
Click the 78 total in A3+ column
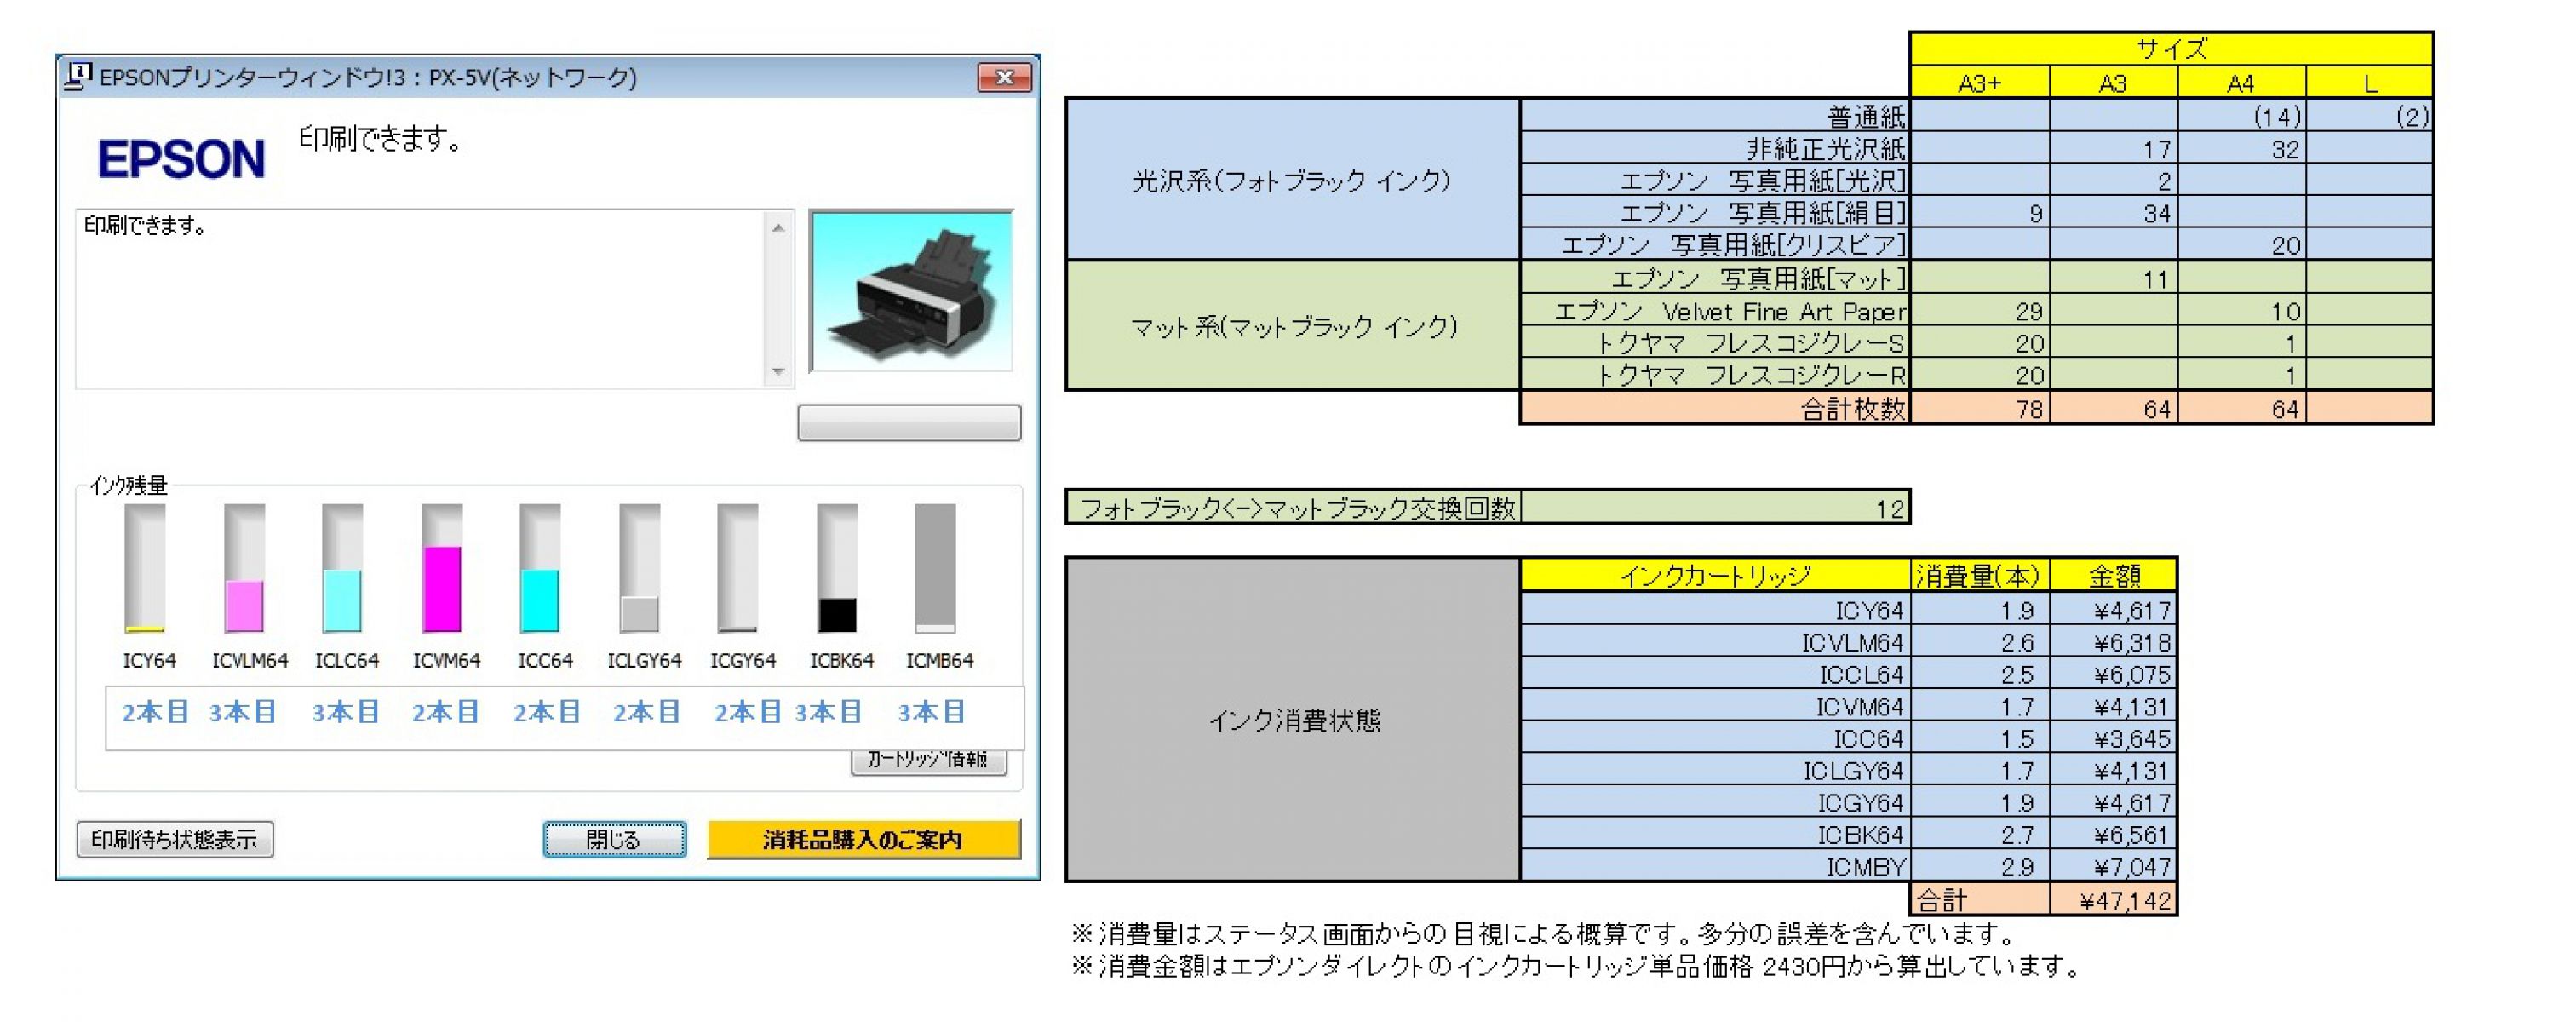click(1979, 408)
